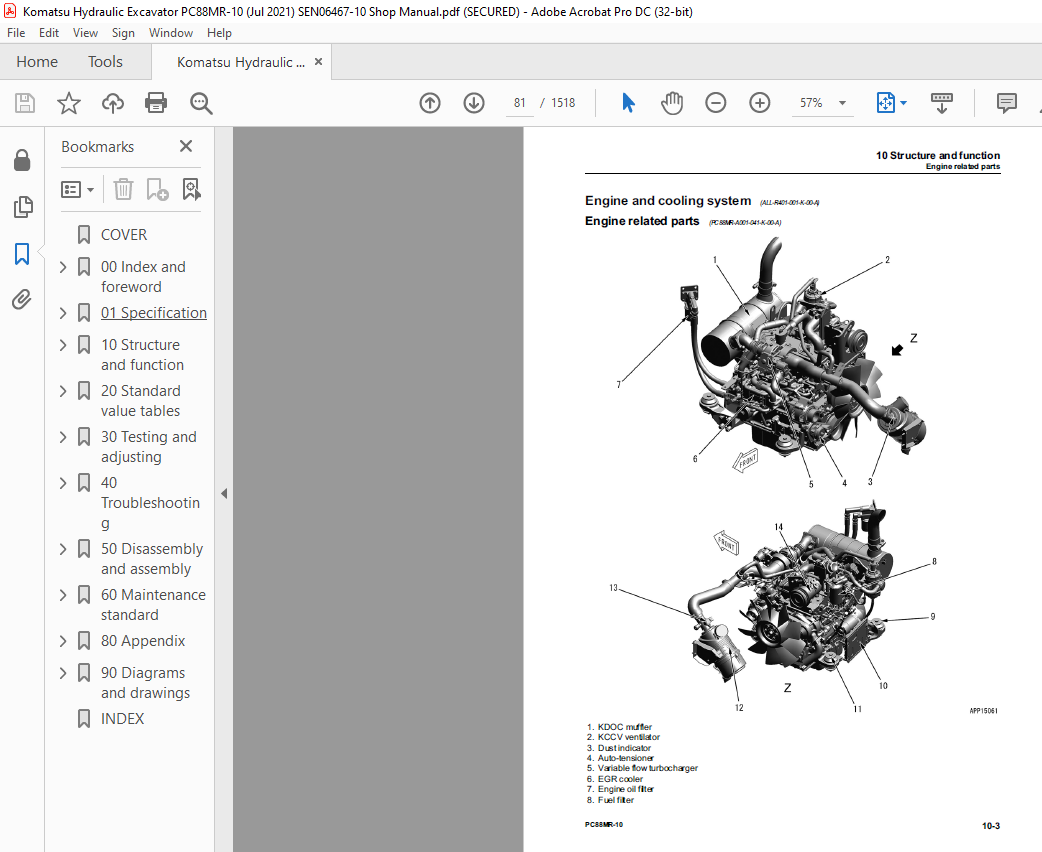Open the 30 Testing and adjusting bookmark
1042x852 pixels.
(x=149, y=447)
